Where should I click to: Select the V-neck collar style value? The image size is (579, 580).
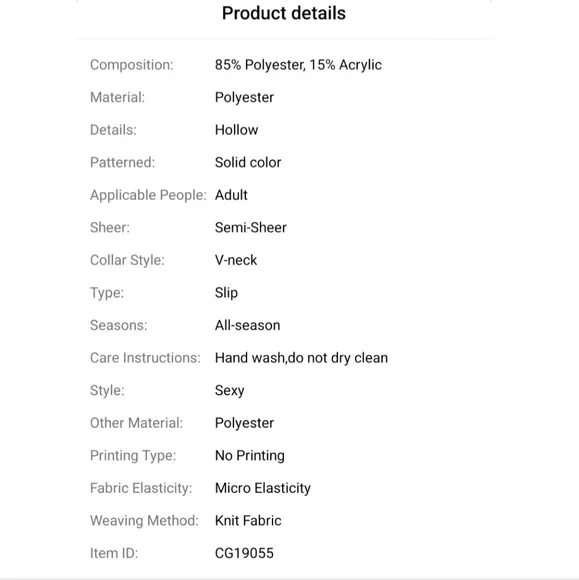point(236,260)
